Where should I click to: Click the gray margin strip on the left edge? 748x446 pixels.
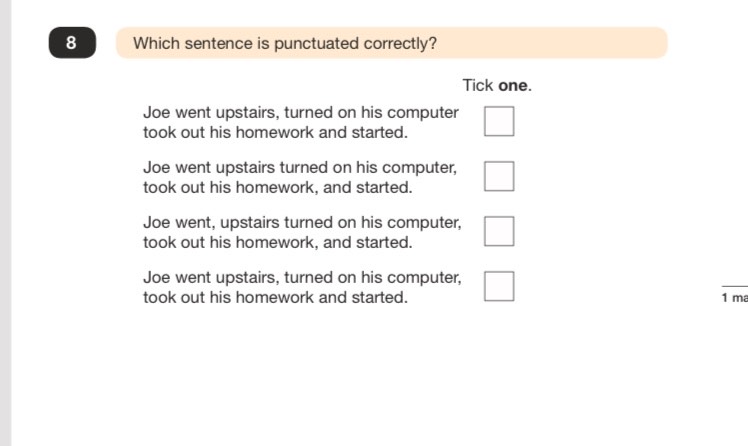pos(5,223)
